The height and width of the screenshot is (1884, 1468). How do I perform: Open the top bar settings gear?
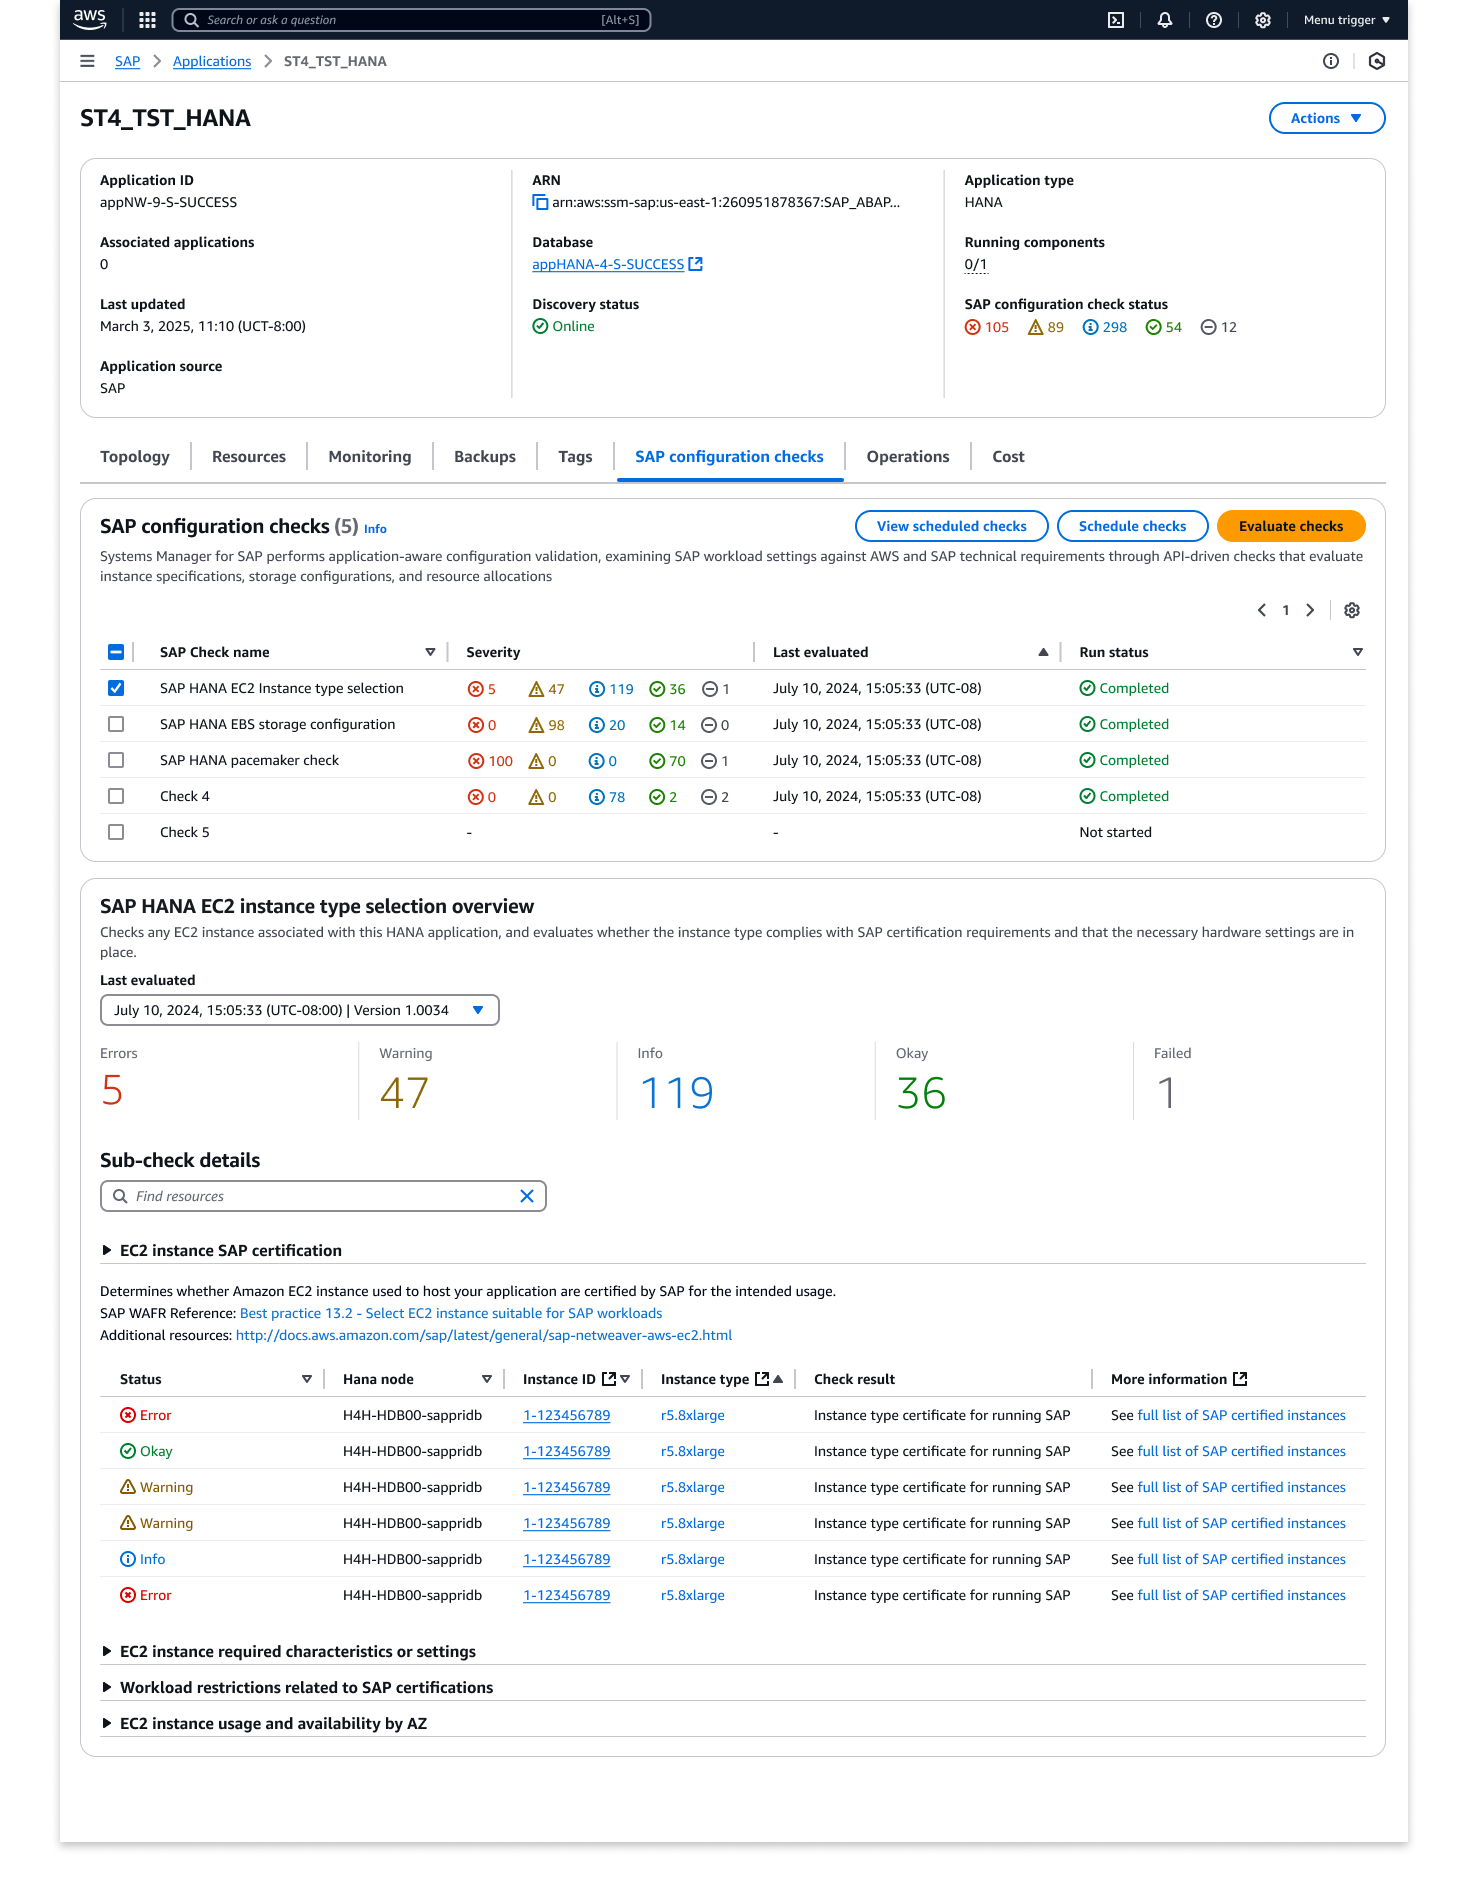1263,20
